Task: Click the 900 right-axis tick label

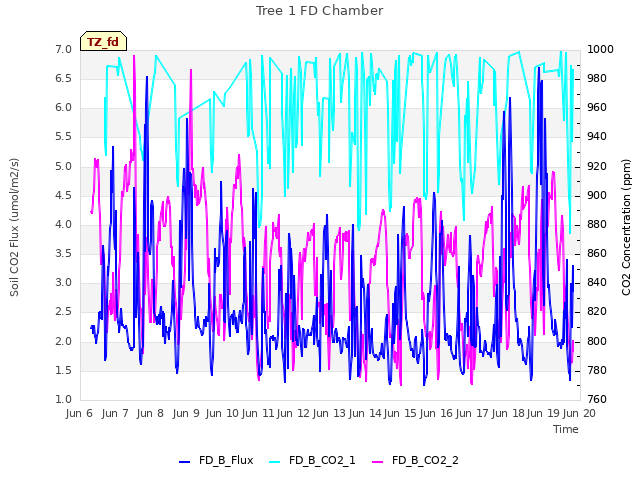Action: coord(597,196)
